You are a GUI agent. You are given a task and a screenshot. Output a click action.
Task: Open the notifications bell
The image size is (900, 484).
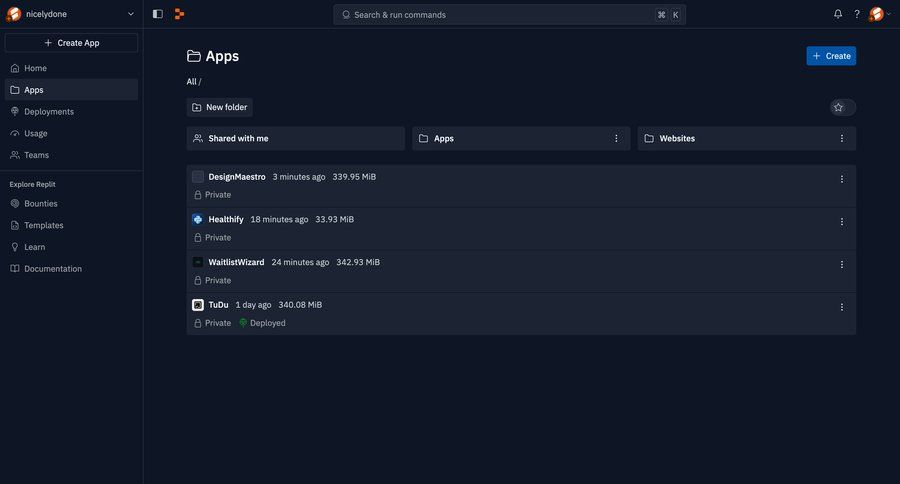point(838,14)
